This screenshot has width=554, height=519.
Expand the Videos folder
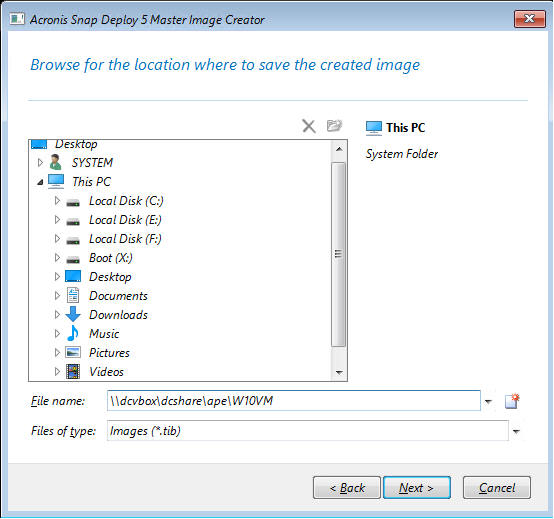click(57, 371)
